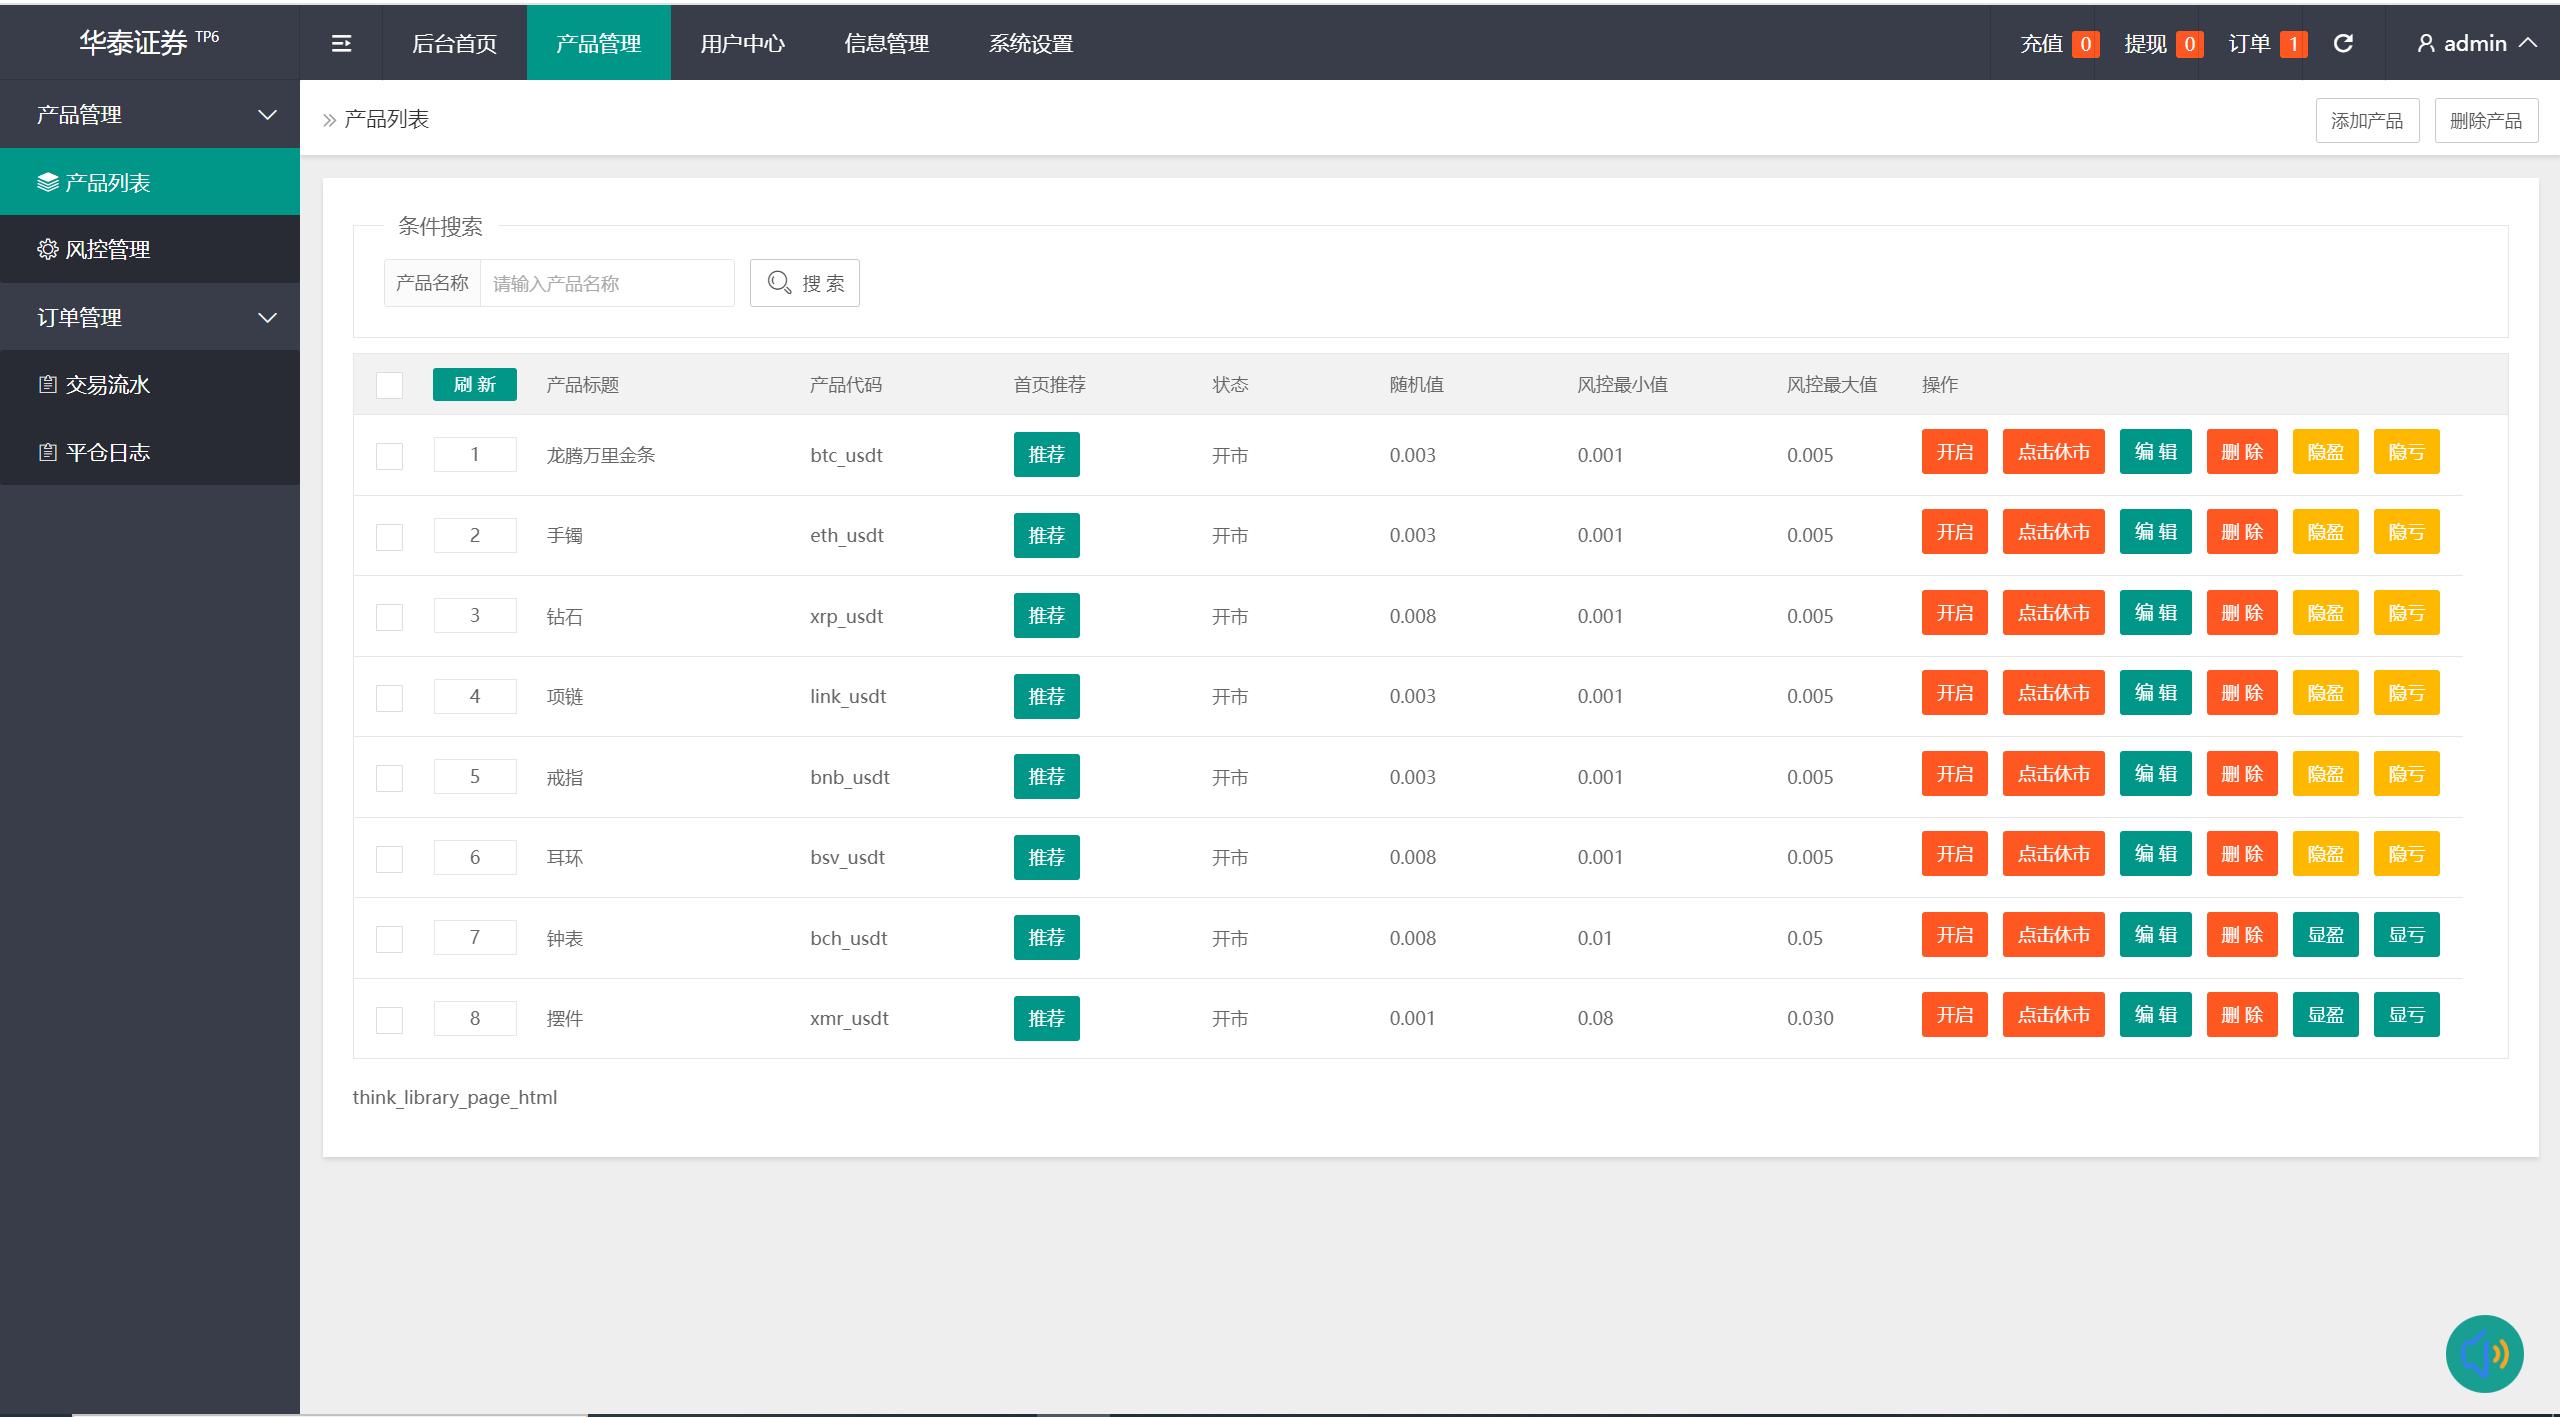Select 产品列表 layers item in sidebar

150,182
